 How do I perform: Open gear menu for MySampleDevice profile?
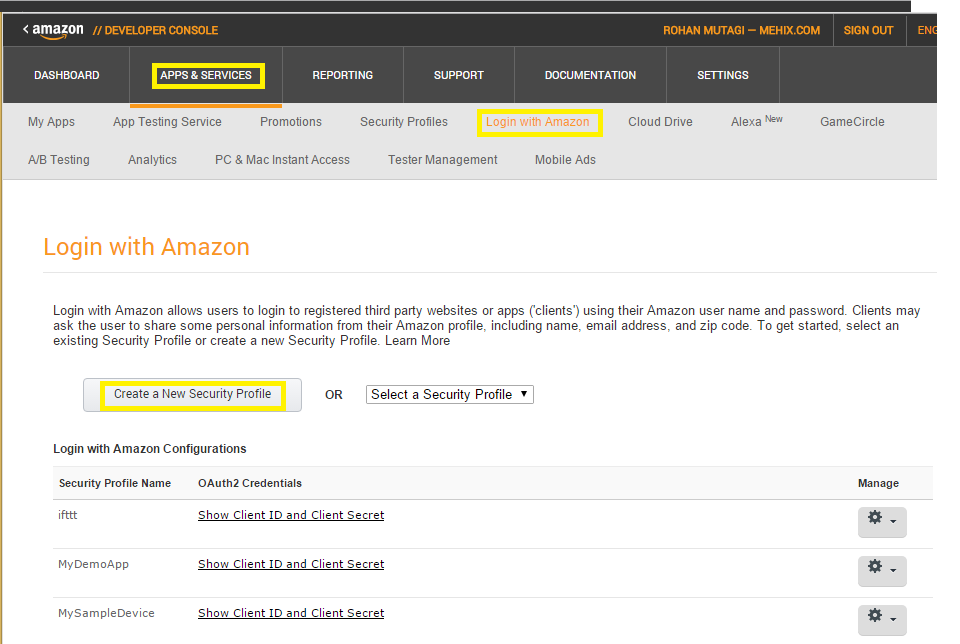(881, 617)
